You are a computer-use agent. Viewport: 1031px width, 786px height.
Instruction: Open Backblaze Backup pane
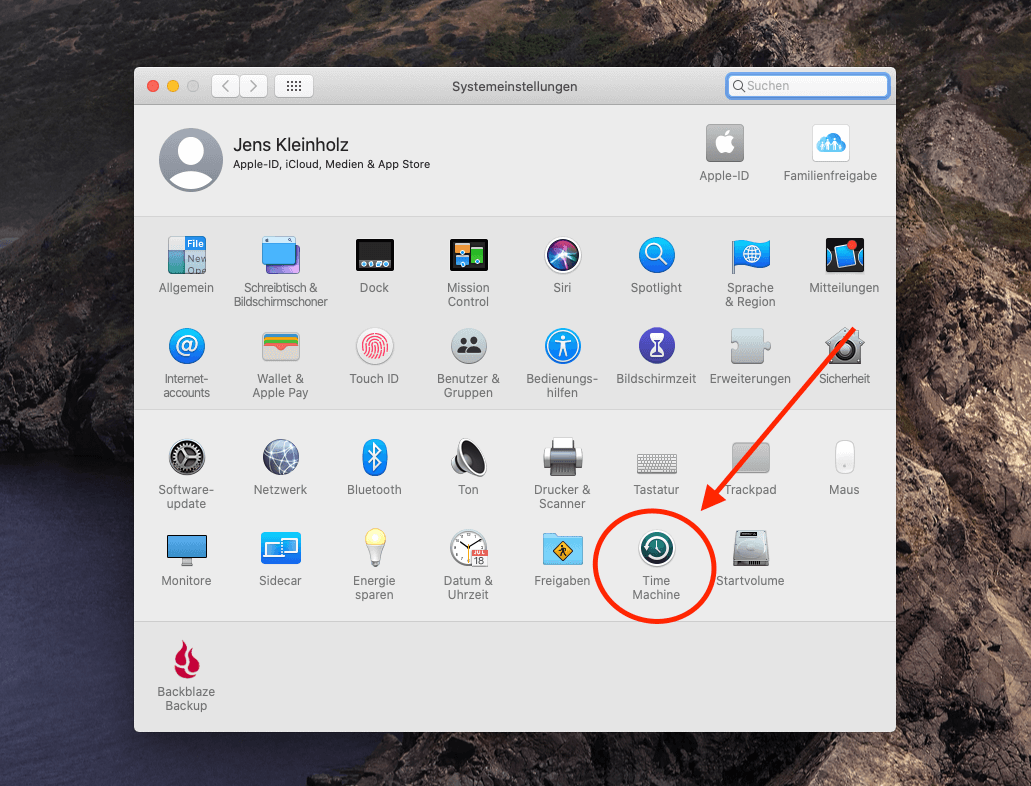(186, 660)
